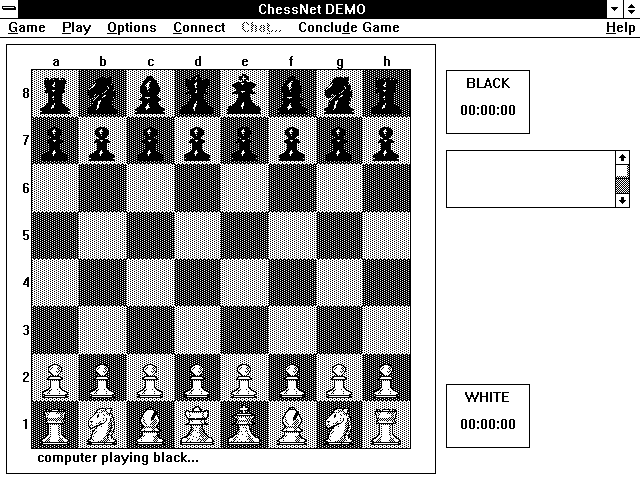Screen dimensions: 640x480
Task: Minimize the ChessNet DEMO window
Action: click(614, 9)
